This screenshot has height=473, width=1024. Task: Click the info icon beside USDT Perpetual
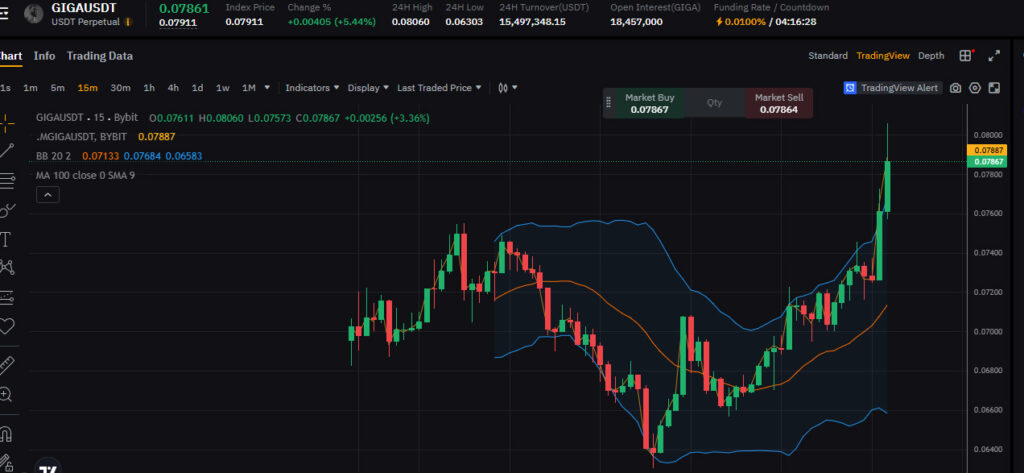tap(127, 22)
